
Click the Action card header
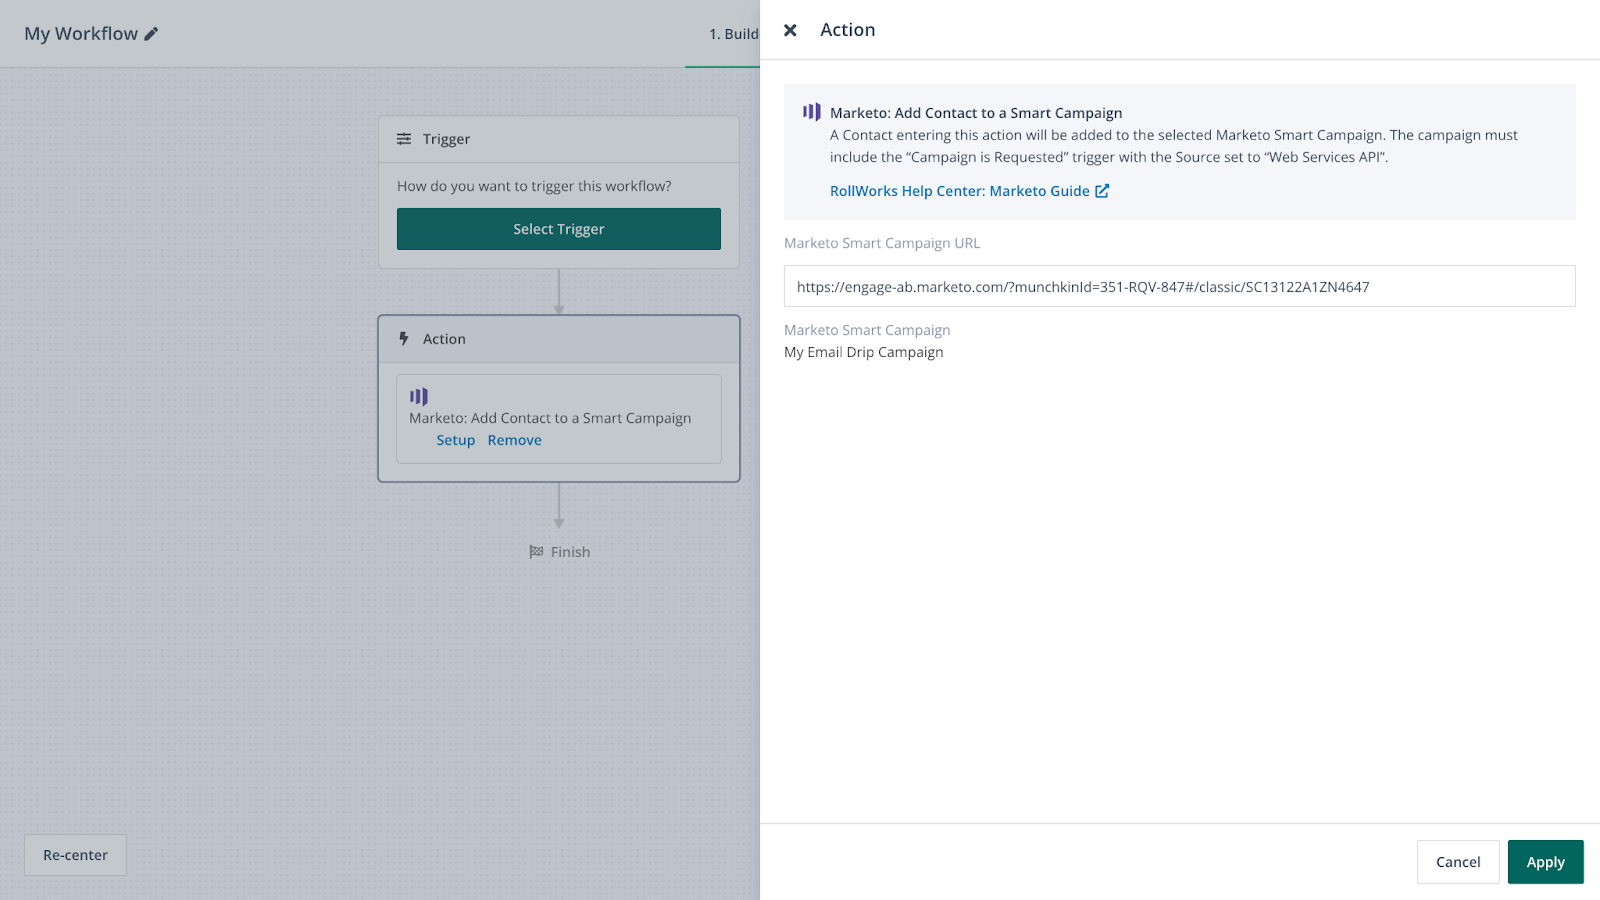coord(559,339)
